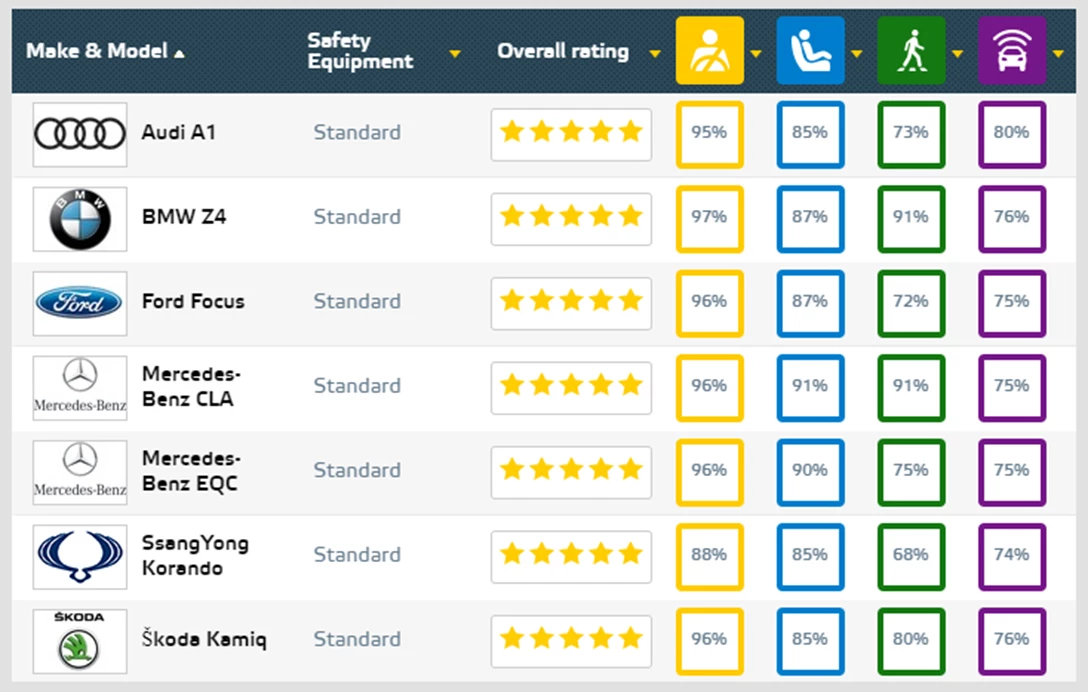Click the purple Safety Assist category icon

(1011, 50)
